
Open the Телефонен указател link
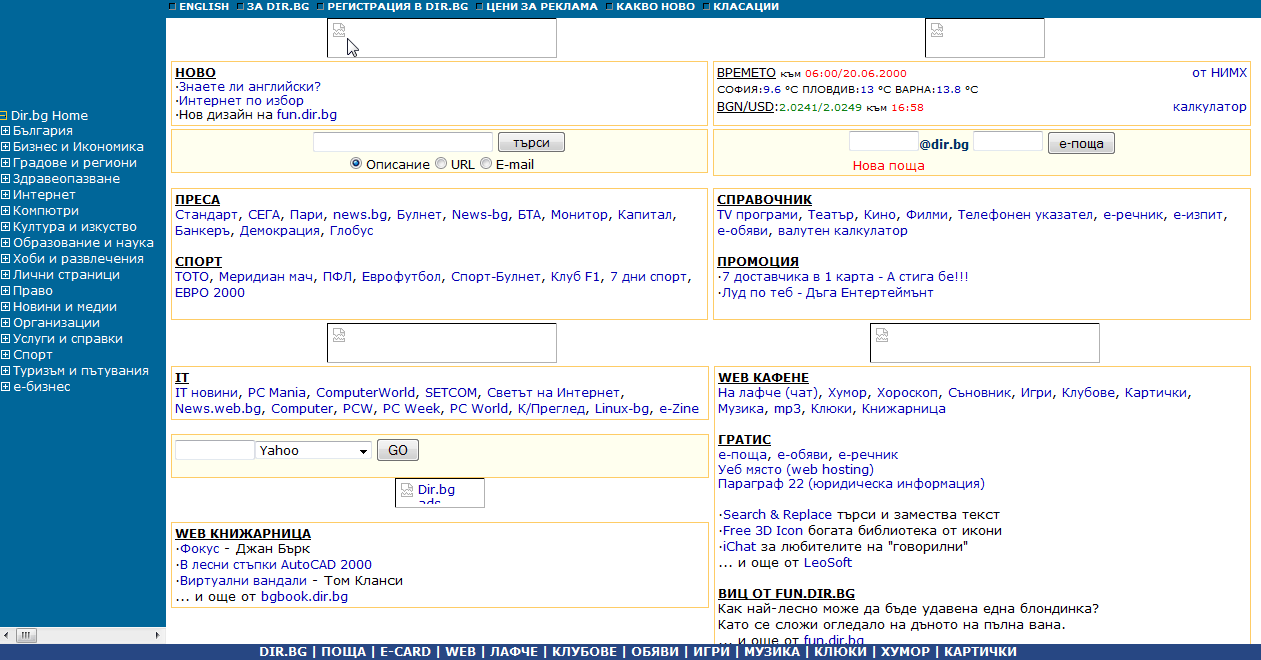(1026, 215)
